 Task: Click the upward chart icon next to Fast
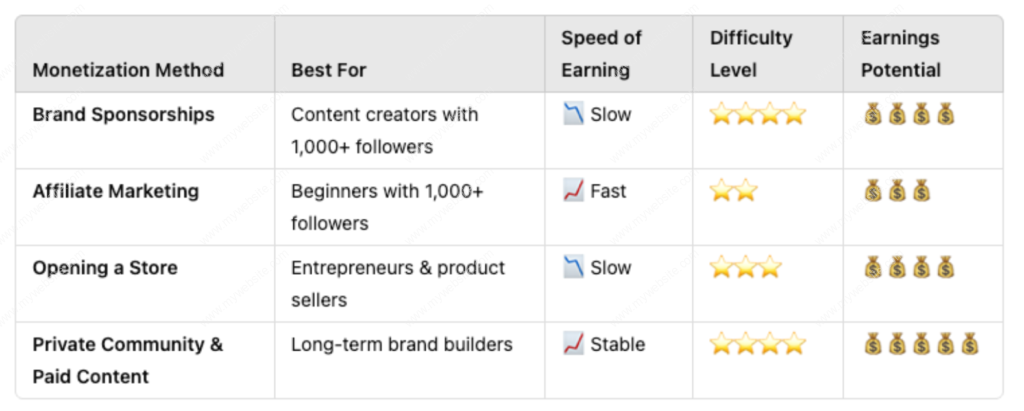tap(573, 191)
